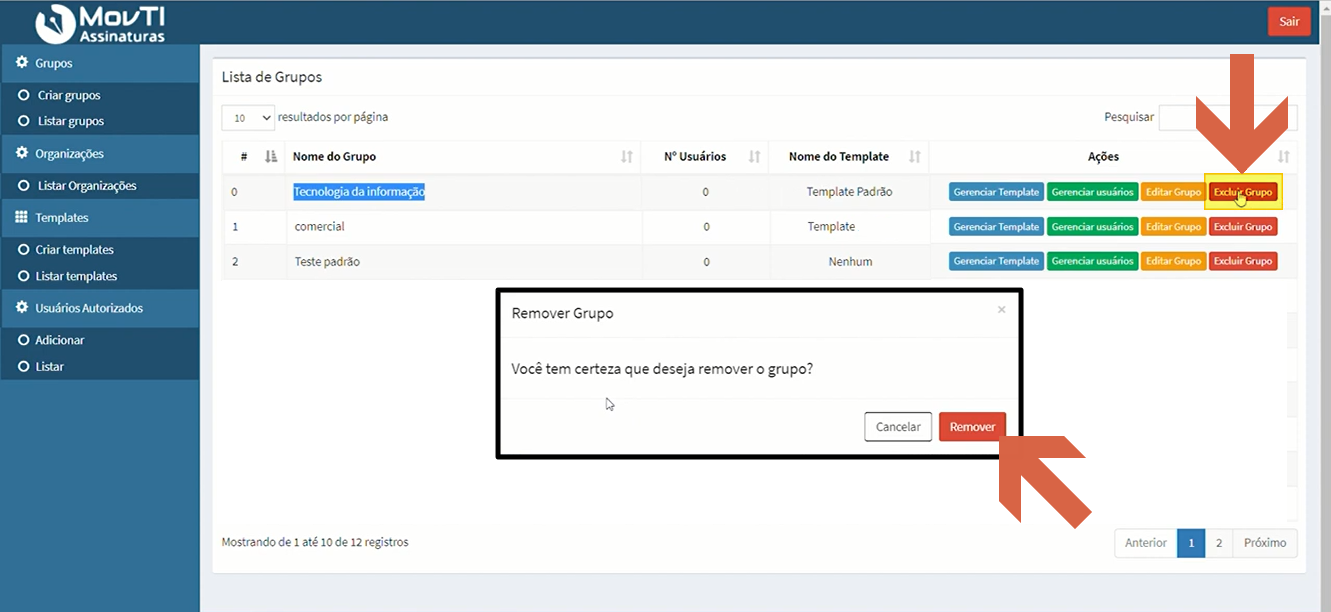Click the gear icon beside Usuários Autorizados

click(22, 307)
